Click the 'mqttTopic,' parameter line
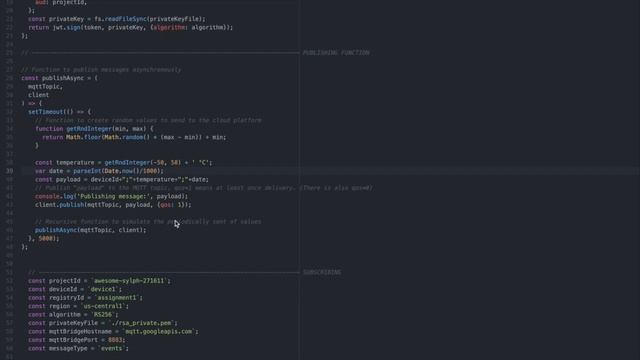Screen dimensions: 640x360 45,87
